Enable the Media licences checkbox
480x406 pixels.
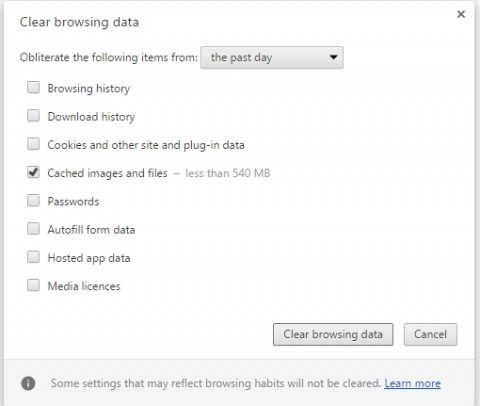pos(33,285)
